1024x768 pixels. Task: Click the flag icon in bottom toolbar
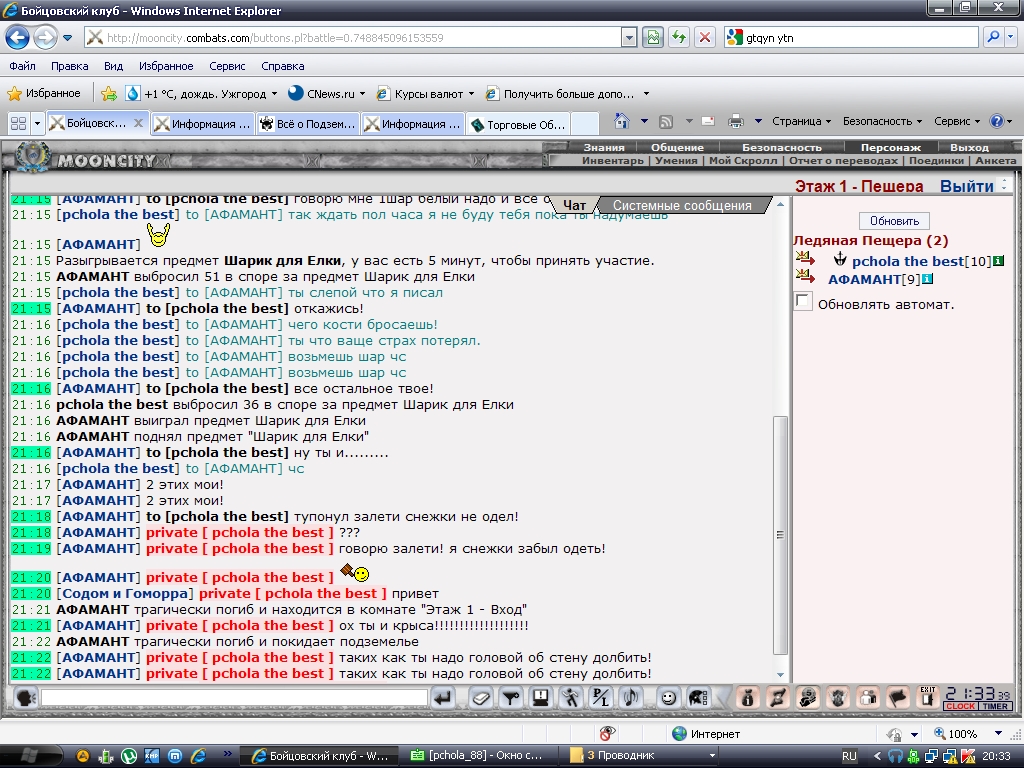[x=898, y=698]
